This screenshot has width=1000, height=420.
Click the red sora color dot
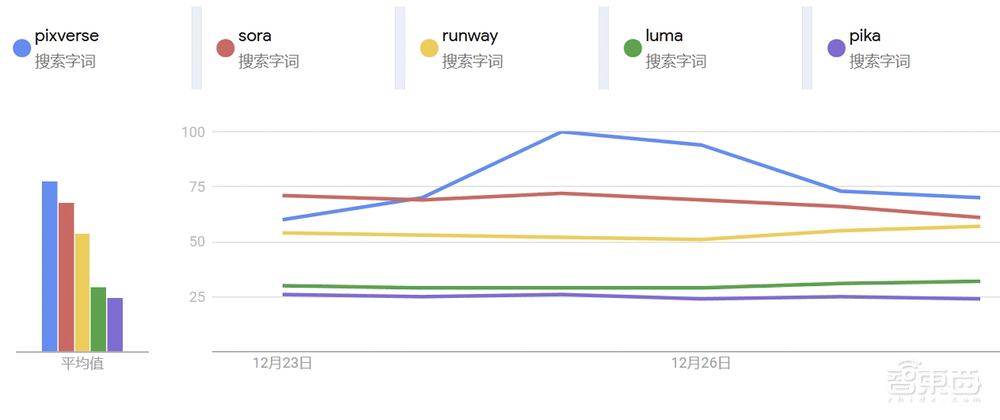(225, 48)
